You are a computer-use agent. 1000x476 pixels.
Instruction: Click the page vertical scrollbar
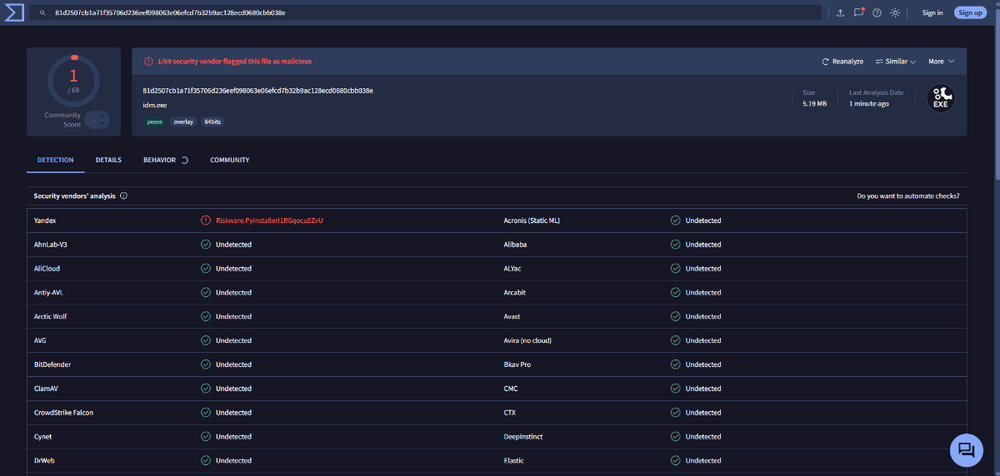(996, 96)
